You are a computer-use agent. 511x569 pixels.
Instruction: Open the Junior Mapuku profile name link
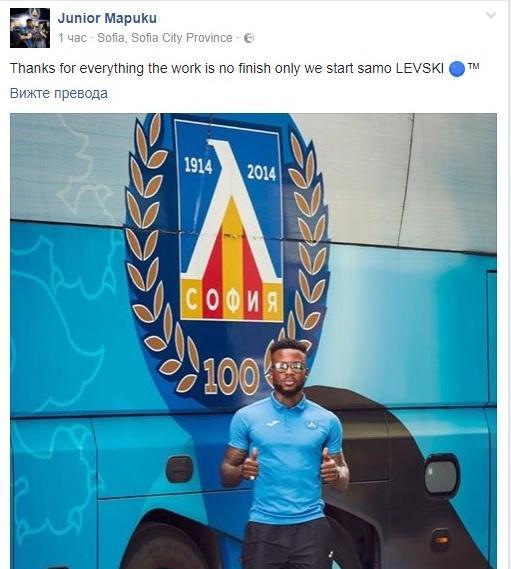pos(107,18)
